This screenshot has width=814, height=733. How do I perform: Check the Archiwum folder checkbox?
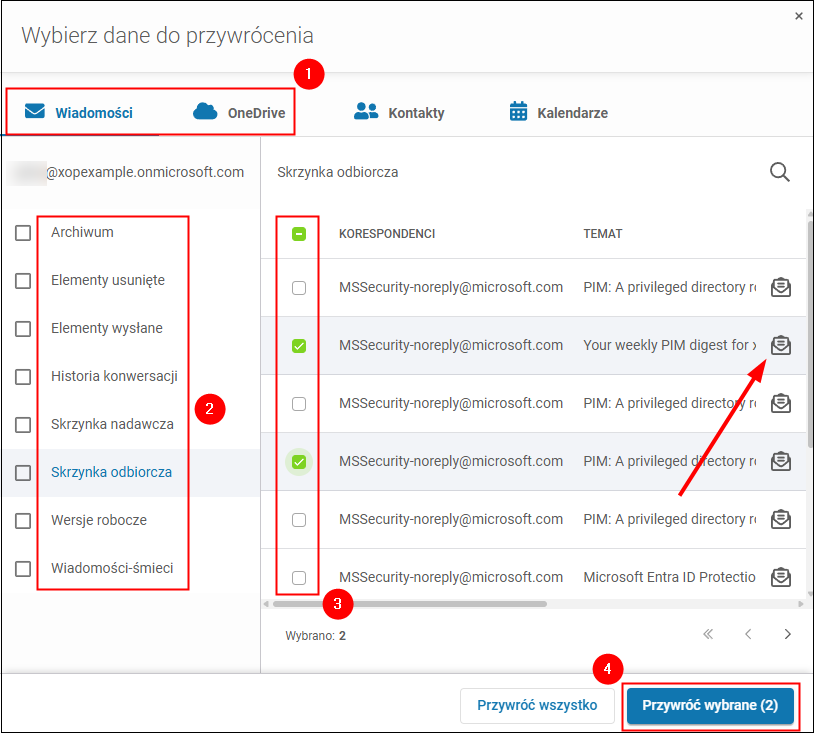coord(22,232)
